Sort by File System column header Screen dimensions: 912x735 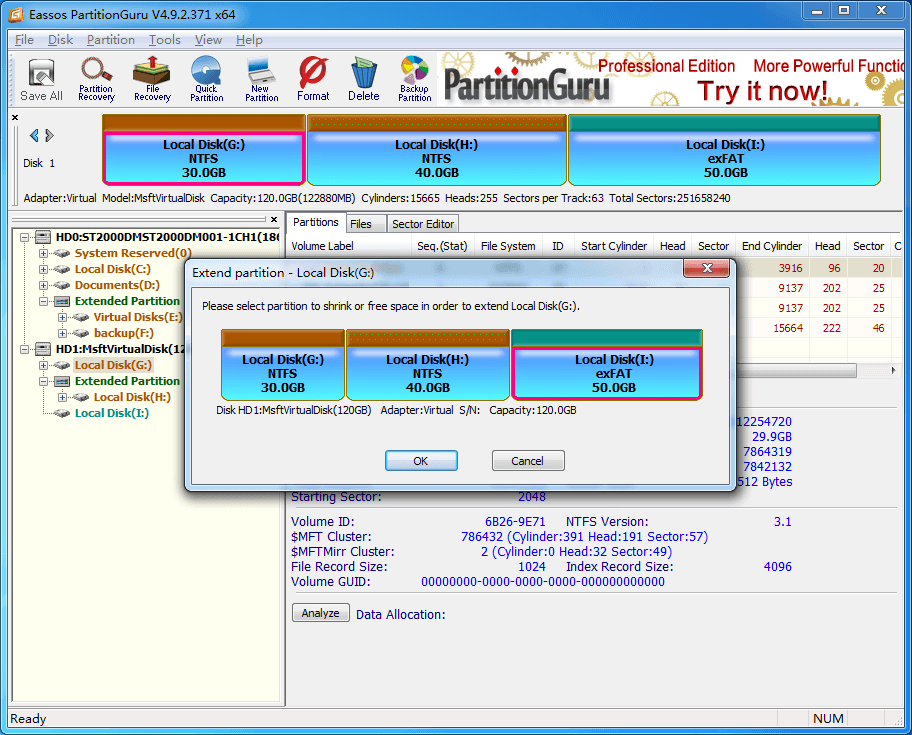point(508,246)
